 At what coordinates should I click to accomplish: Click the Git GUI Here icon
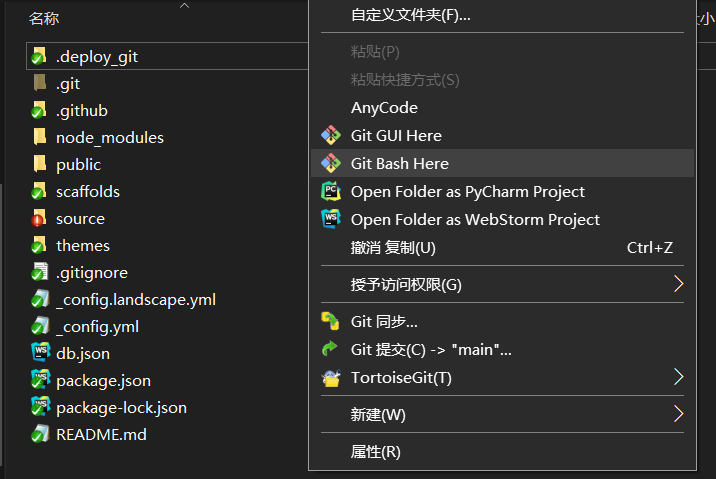331,136
